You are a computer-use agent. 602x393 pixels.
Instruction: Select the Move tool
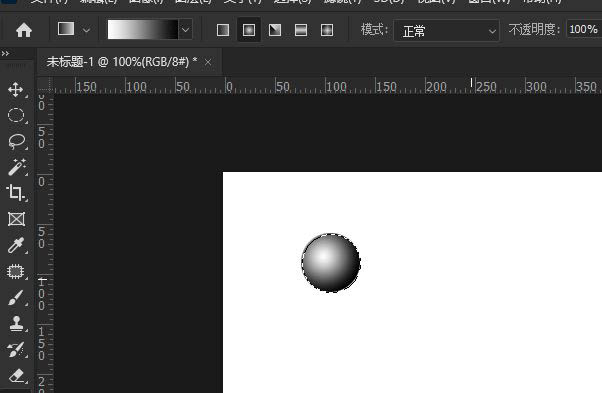pos(15,89)
